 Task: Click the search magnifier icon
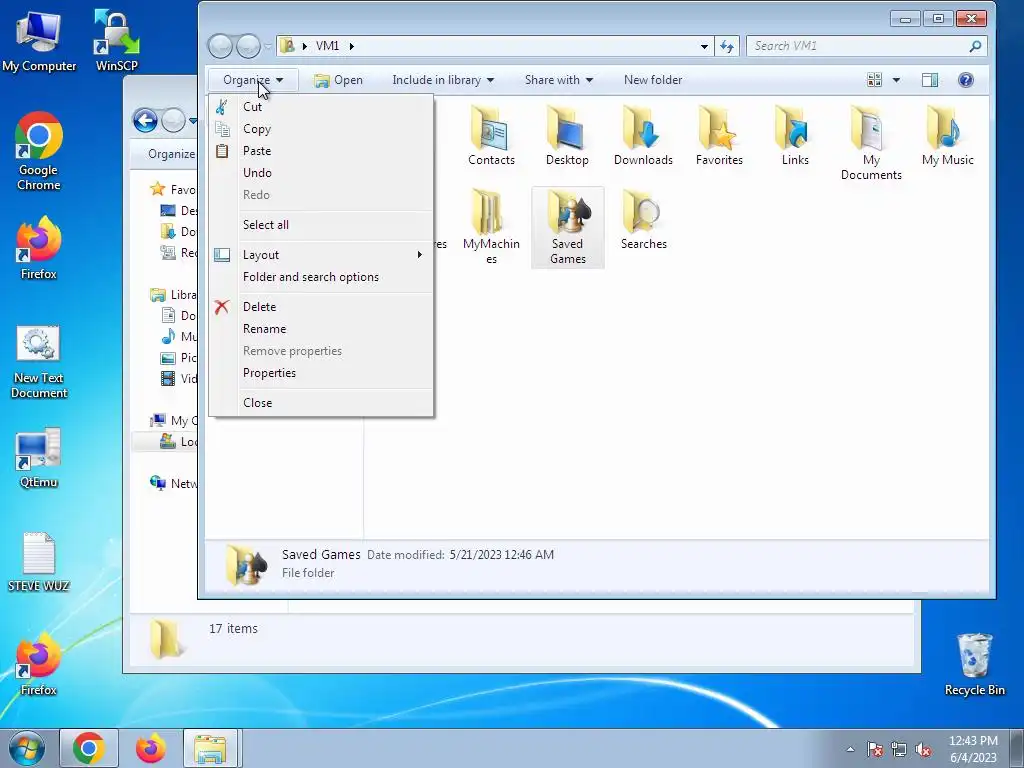[x=975, y=46]
